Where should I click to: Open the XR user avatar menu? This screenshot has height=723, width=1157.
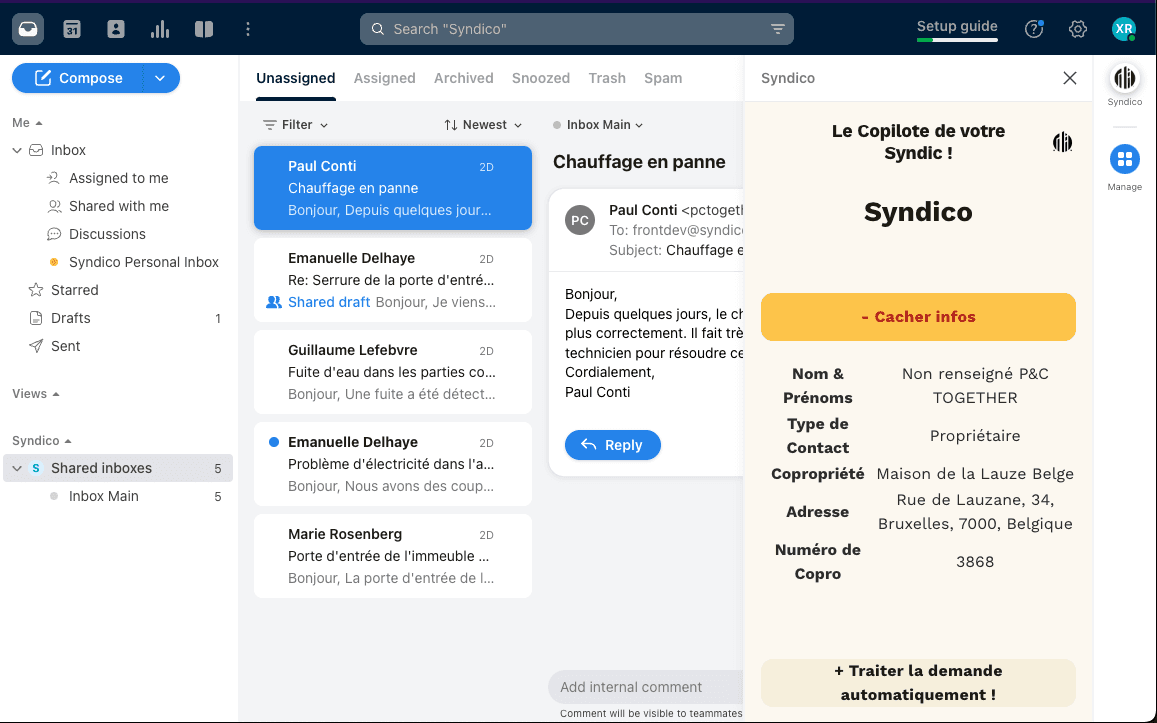(1124, 30)
